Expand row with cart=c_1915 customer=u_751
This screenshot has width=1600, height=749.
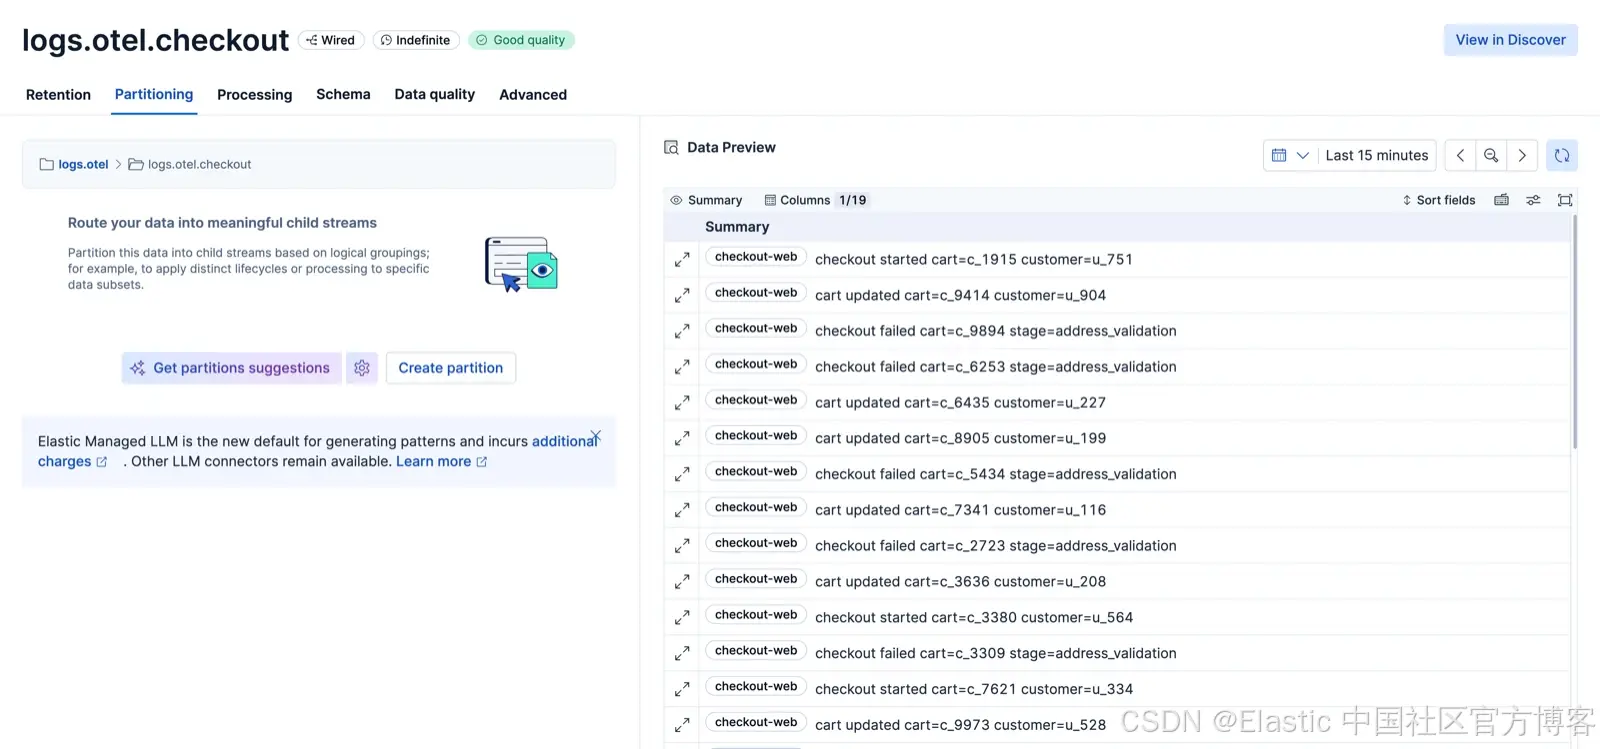(x=682, y=260)
